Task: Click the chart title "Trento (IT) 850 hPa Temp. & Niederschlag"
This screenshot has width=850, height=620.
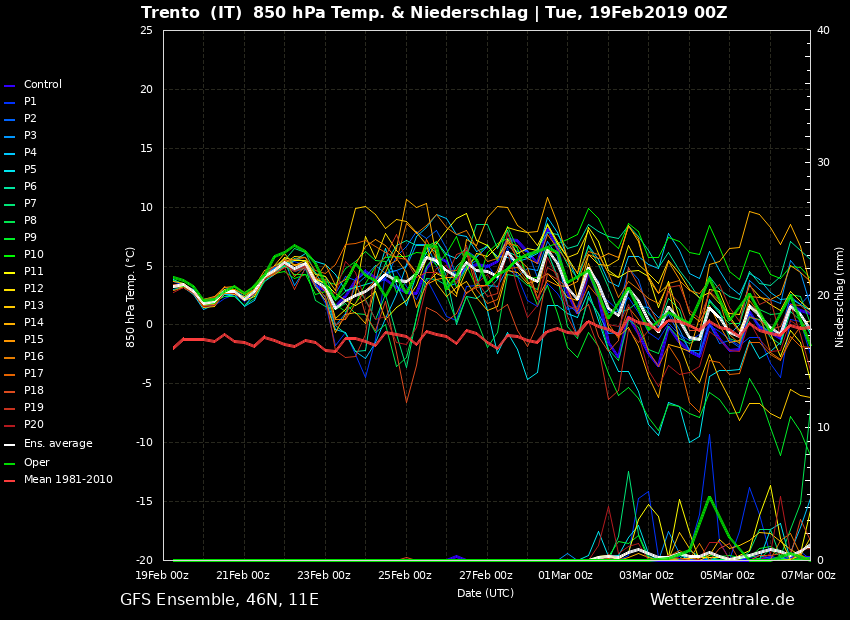Action: point(334,13)
